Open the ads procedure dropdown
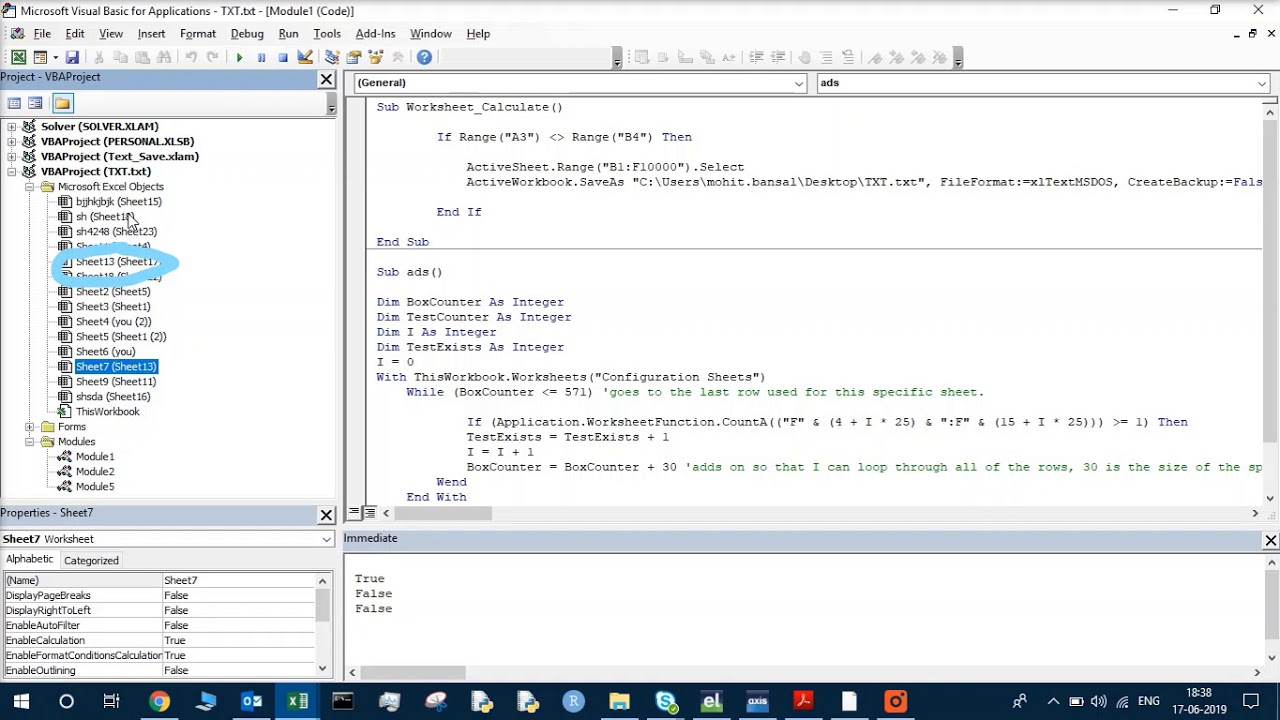 (x=1262, y=83)
